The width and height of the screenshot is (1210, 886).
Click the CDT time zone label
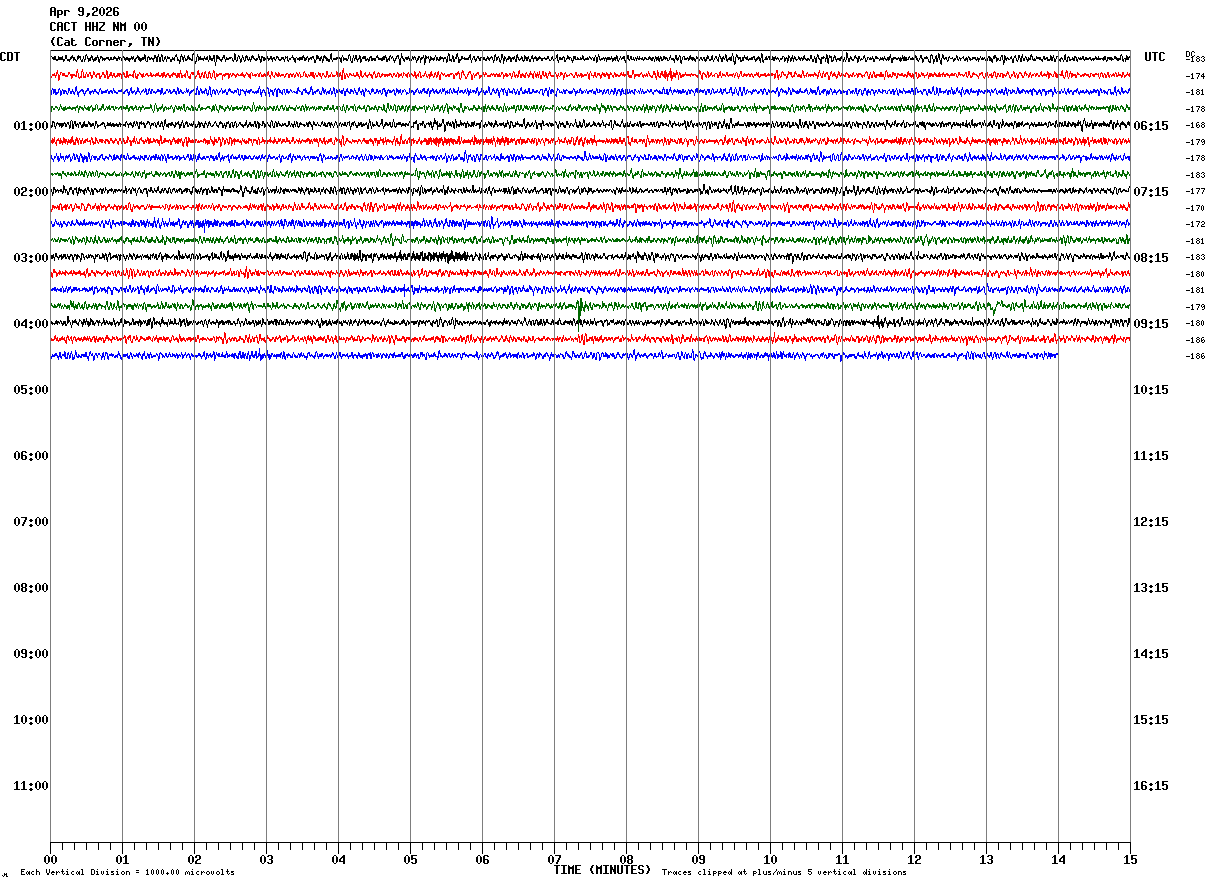click(10, 57)
